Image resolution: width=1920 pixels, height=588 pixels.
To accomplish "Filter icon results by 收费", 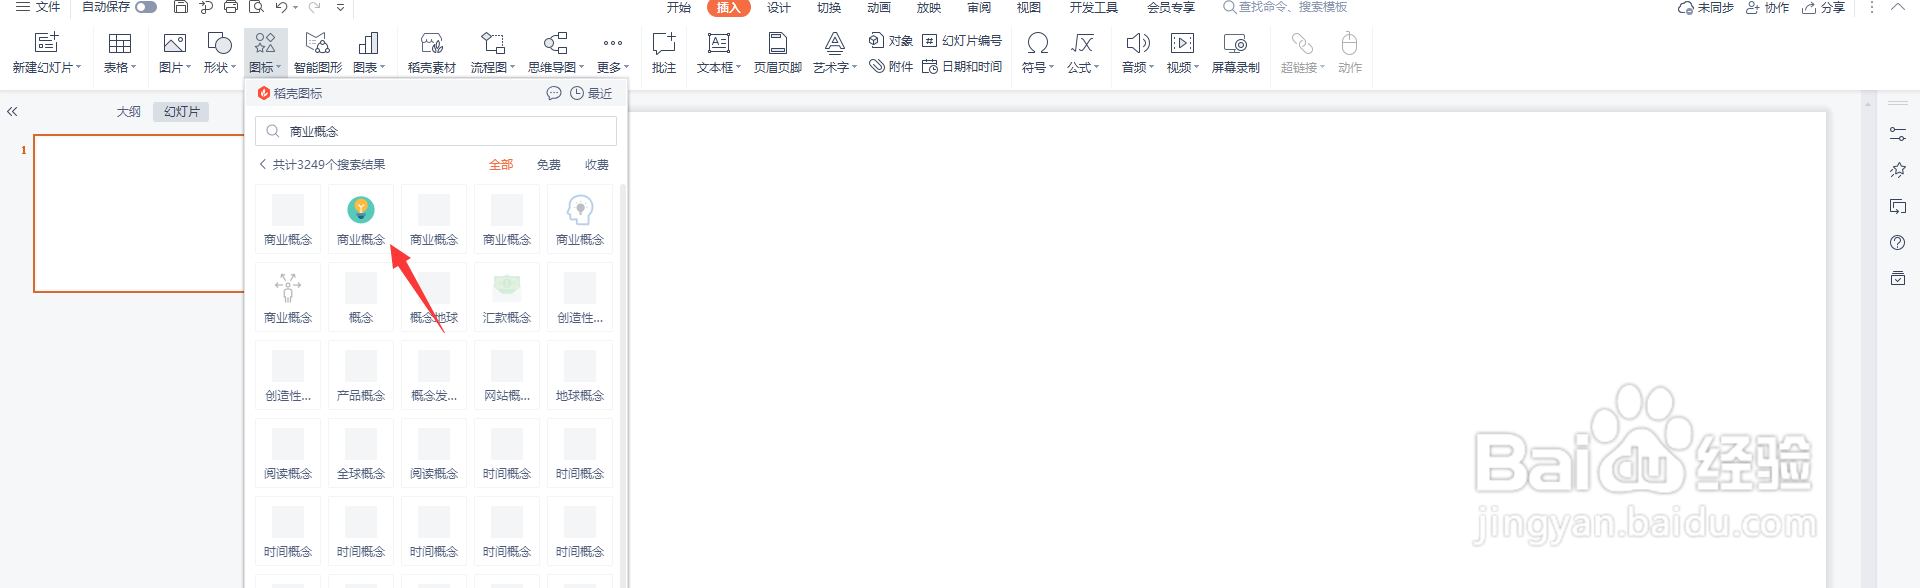I will [x=597, y=164].
